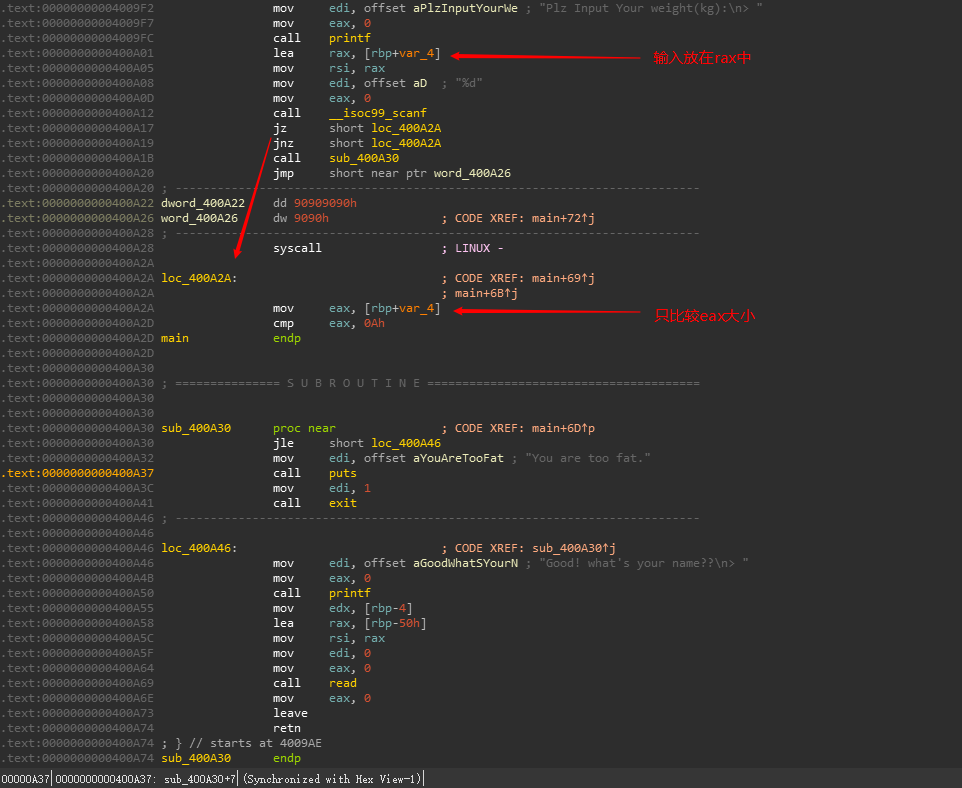Screen dimensions: 962x788
Task: Select the puts call target
Action: 342,473
